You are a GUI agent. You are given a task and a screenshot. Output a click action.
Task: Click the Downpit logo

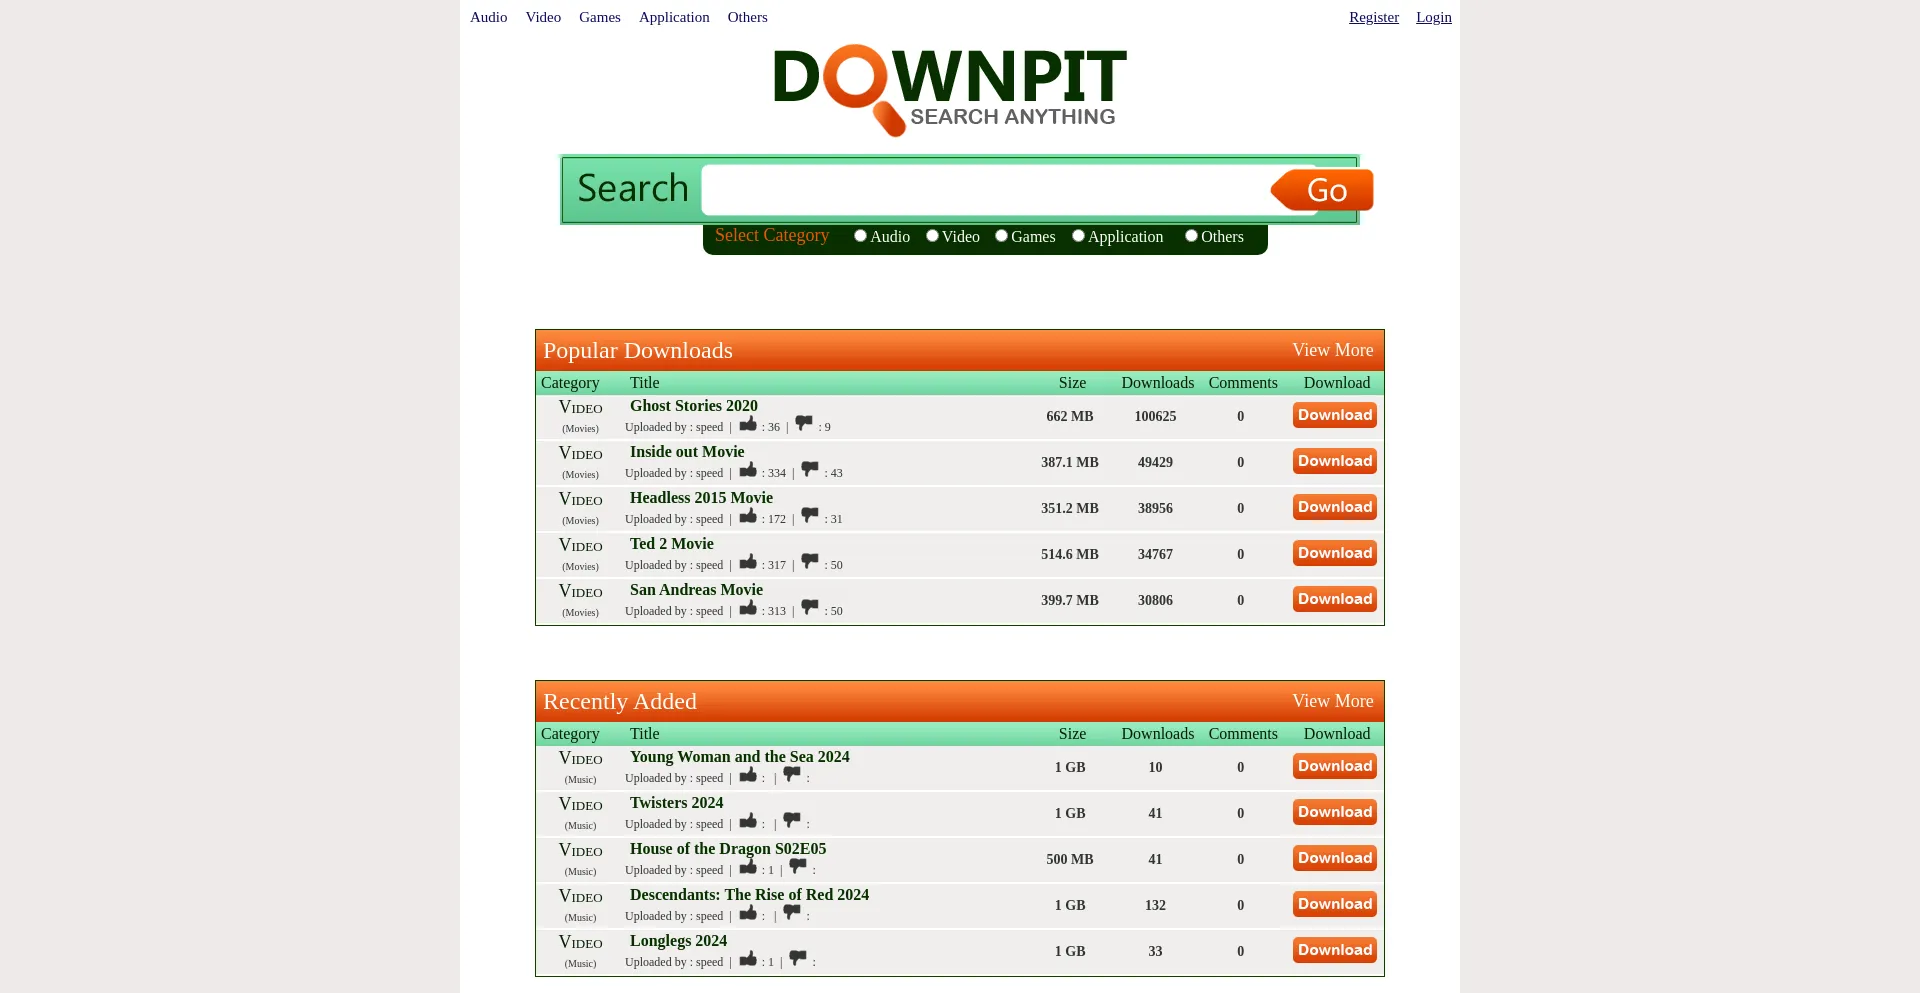[x=950, y=90]
